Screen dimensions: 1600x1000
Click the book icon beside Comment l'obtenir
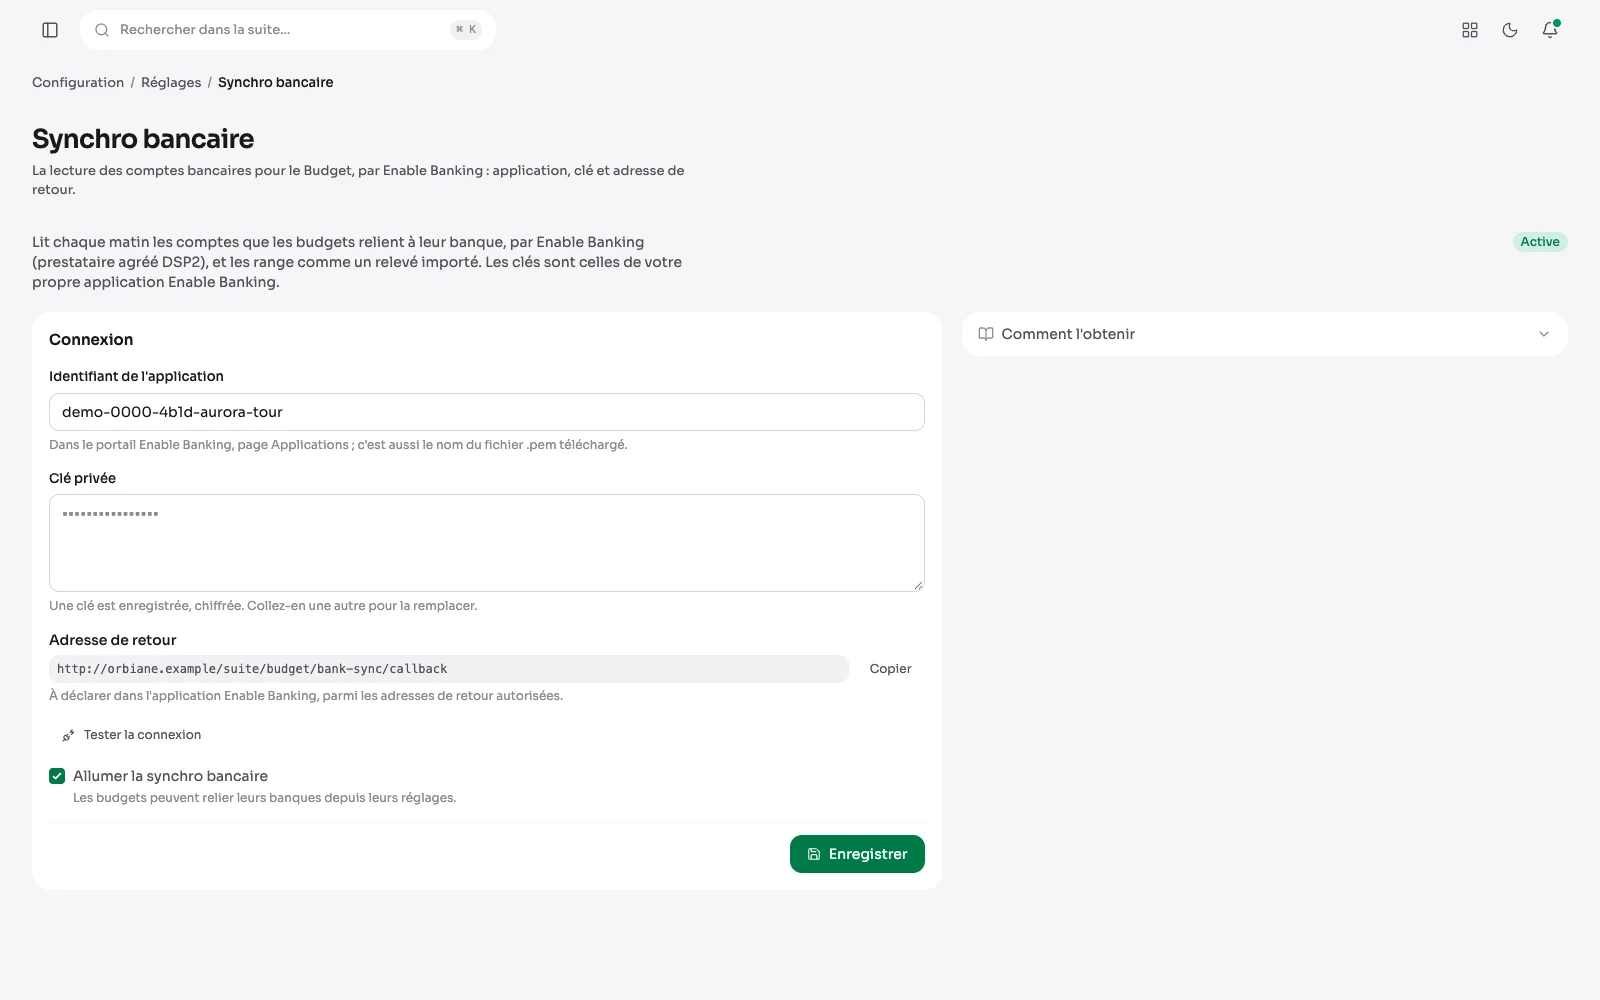click(x=986, y=334)
